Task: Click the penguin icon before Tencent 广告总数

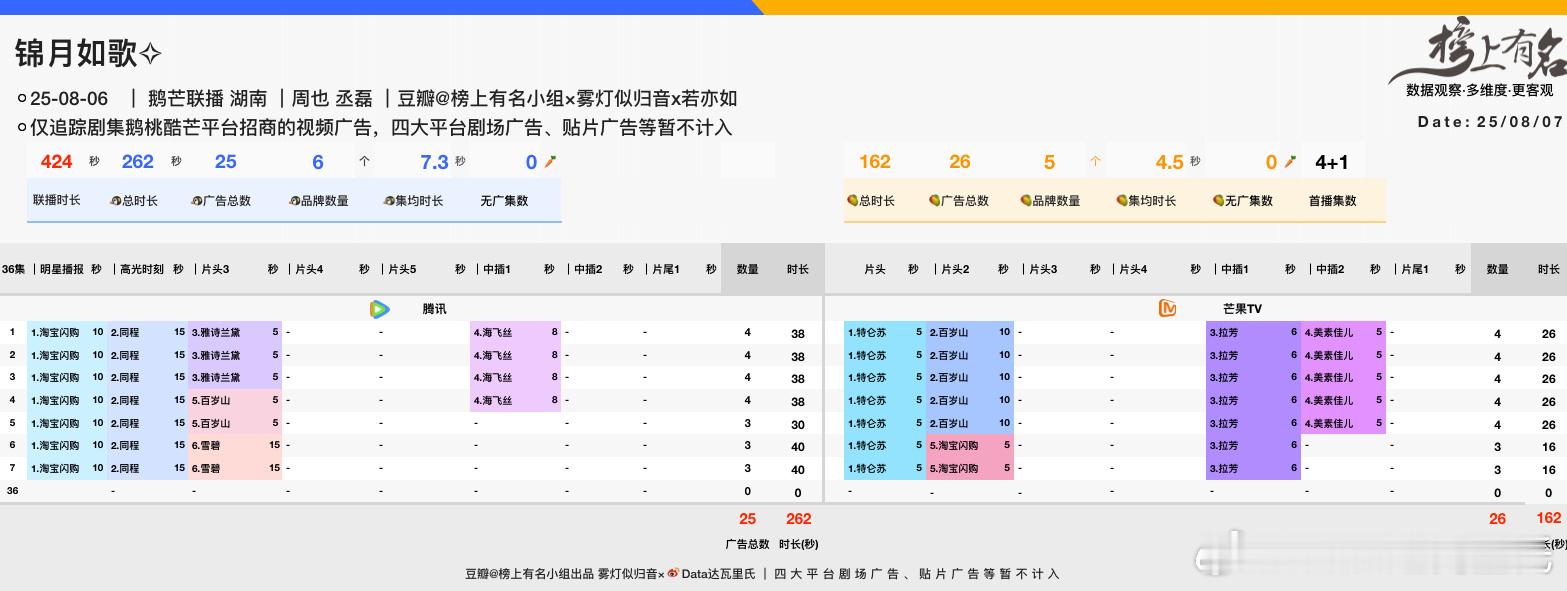Action: click(197, 201)
